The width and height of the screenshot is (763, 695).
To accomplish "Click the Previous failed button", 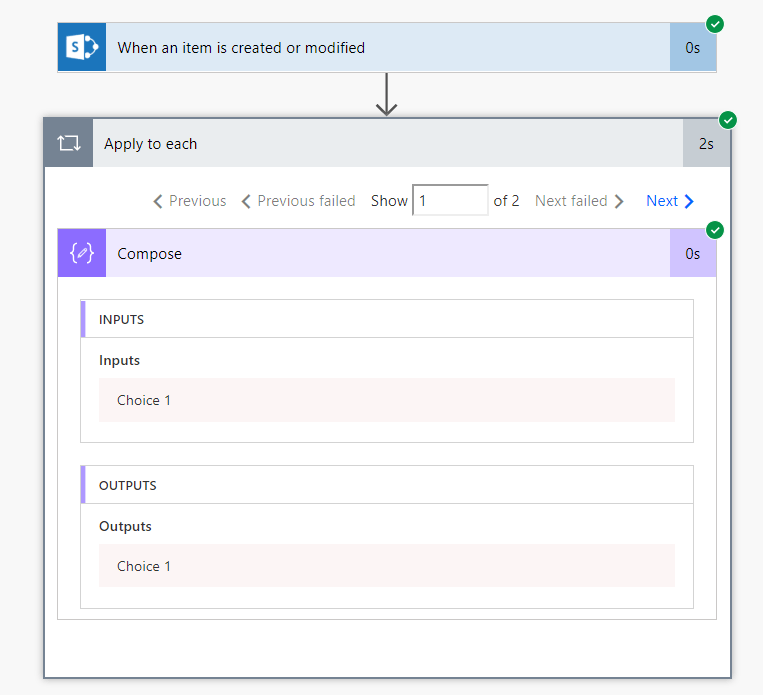I will click(x=298, y=201).
